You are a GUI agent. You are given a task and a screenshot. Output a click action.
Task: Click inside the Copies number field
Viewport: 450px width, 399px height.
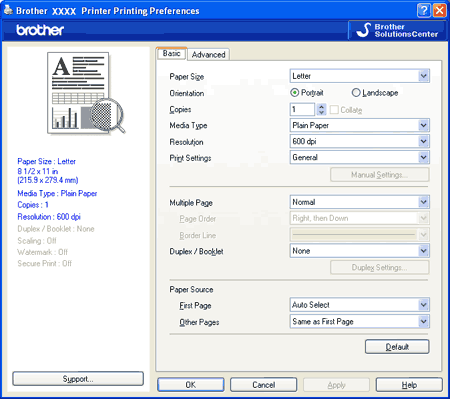coord(303,109)
